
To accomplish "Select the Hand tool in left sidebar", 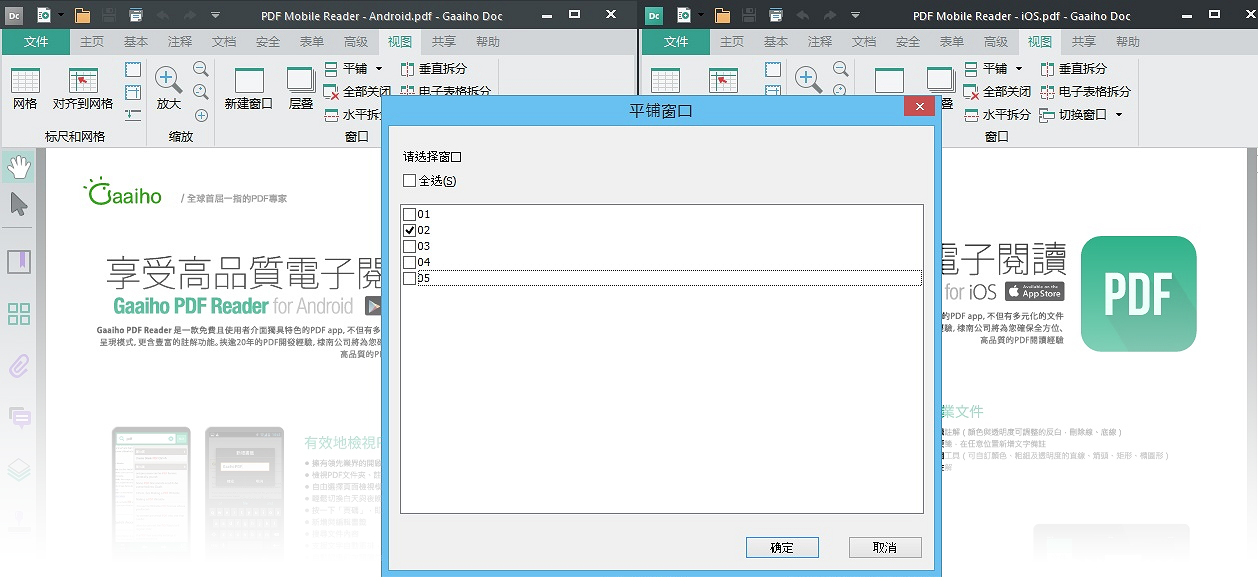I will [19, 166].
